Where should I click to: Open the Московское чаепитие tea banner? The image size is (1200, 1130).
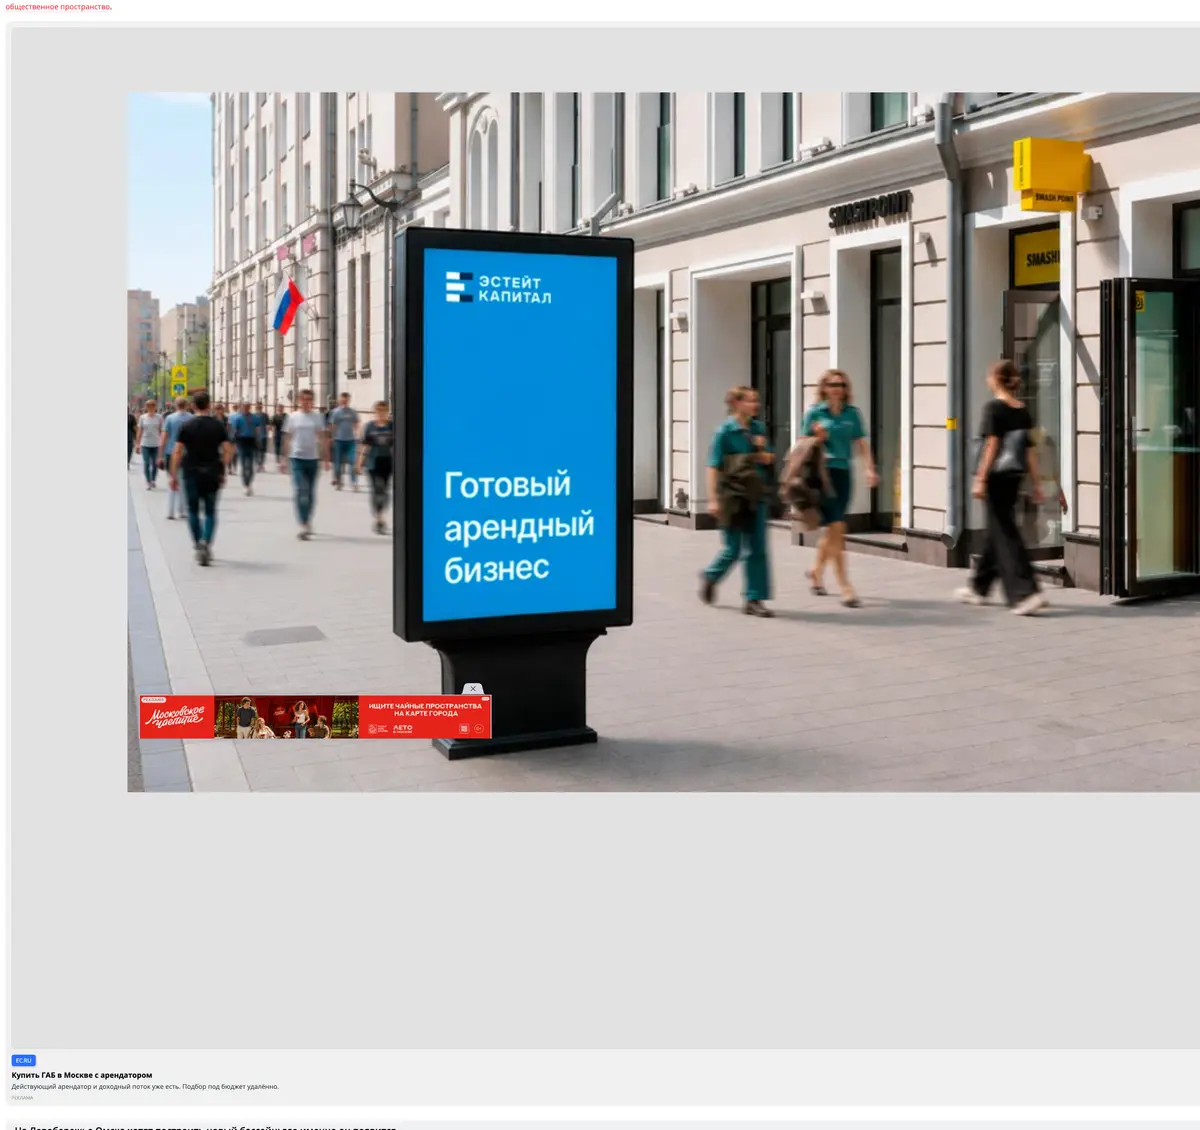pos(315,717)
